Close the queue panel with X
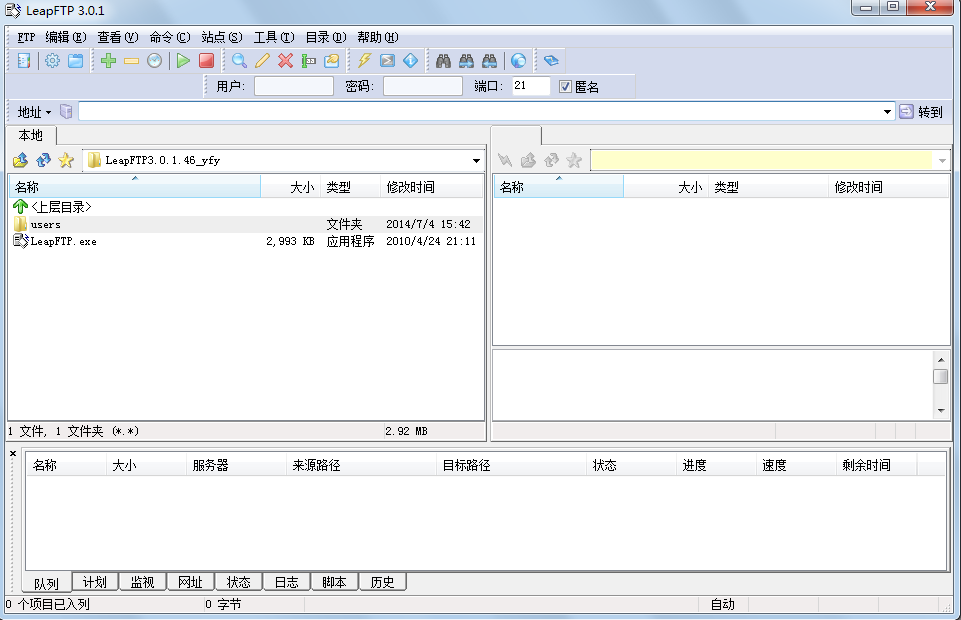Image resolution: width=961 pixels, height=620 pixels. coord(13,453)
